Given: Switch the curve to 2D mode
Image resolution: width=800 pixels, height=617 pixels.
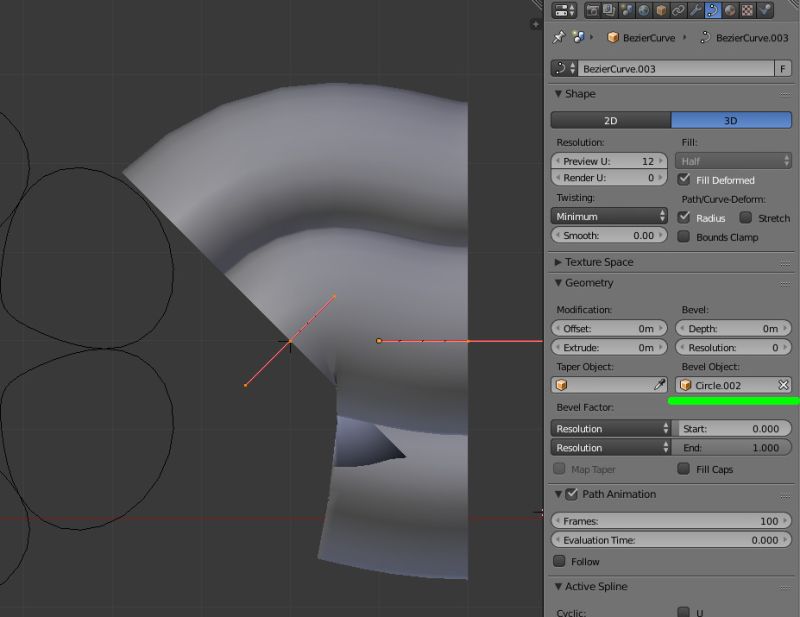Looking at the screenshot, I should tap(610, 119).
